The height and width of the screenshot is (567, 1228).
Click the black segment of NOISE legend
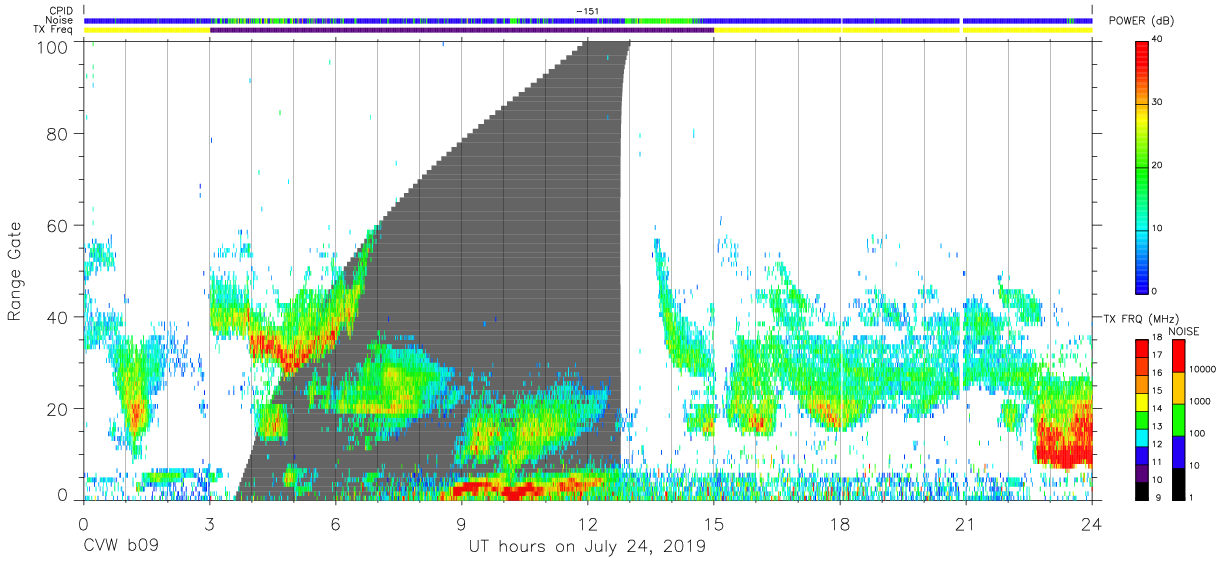(x=1178, y=483)
